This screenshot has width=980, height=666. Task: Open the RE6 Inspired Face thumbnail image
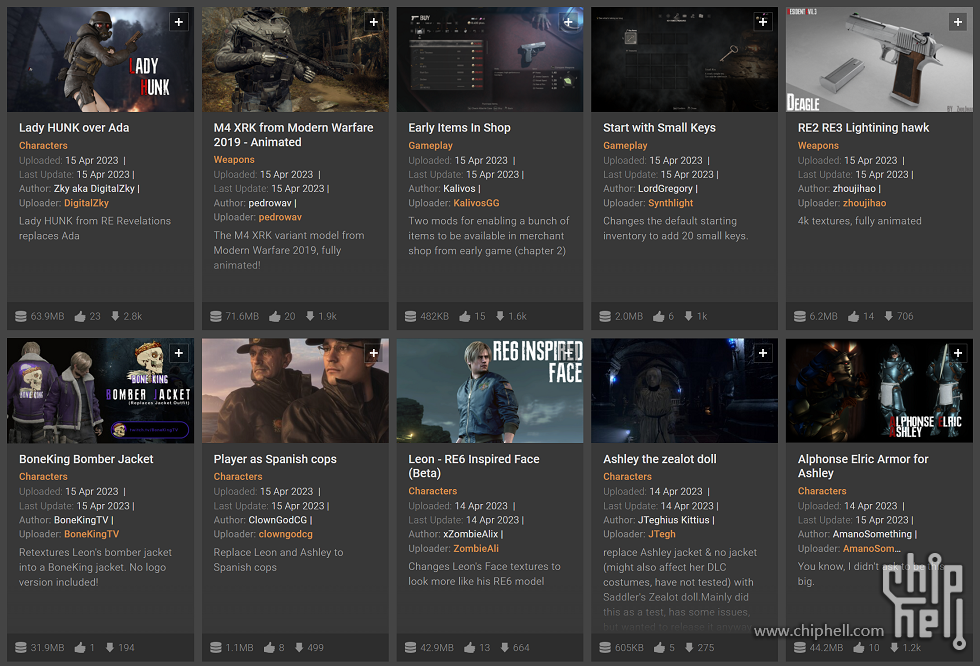pyautogui.click(x=490, y=391)
